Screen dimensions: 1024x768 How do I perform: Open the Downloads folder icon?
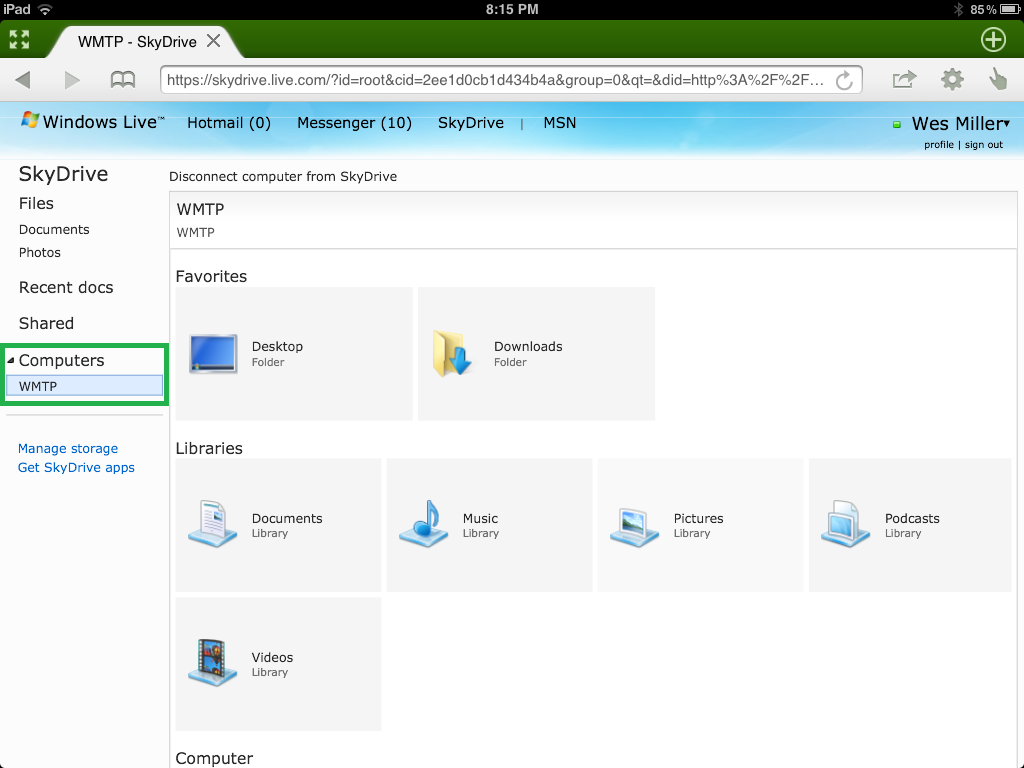[x=451, y=353]
